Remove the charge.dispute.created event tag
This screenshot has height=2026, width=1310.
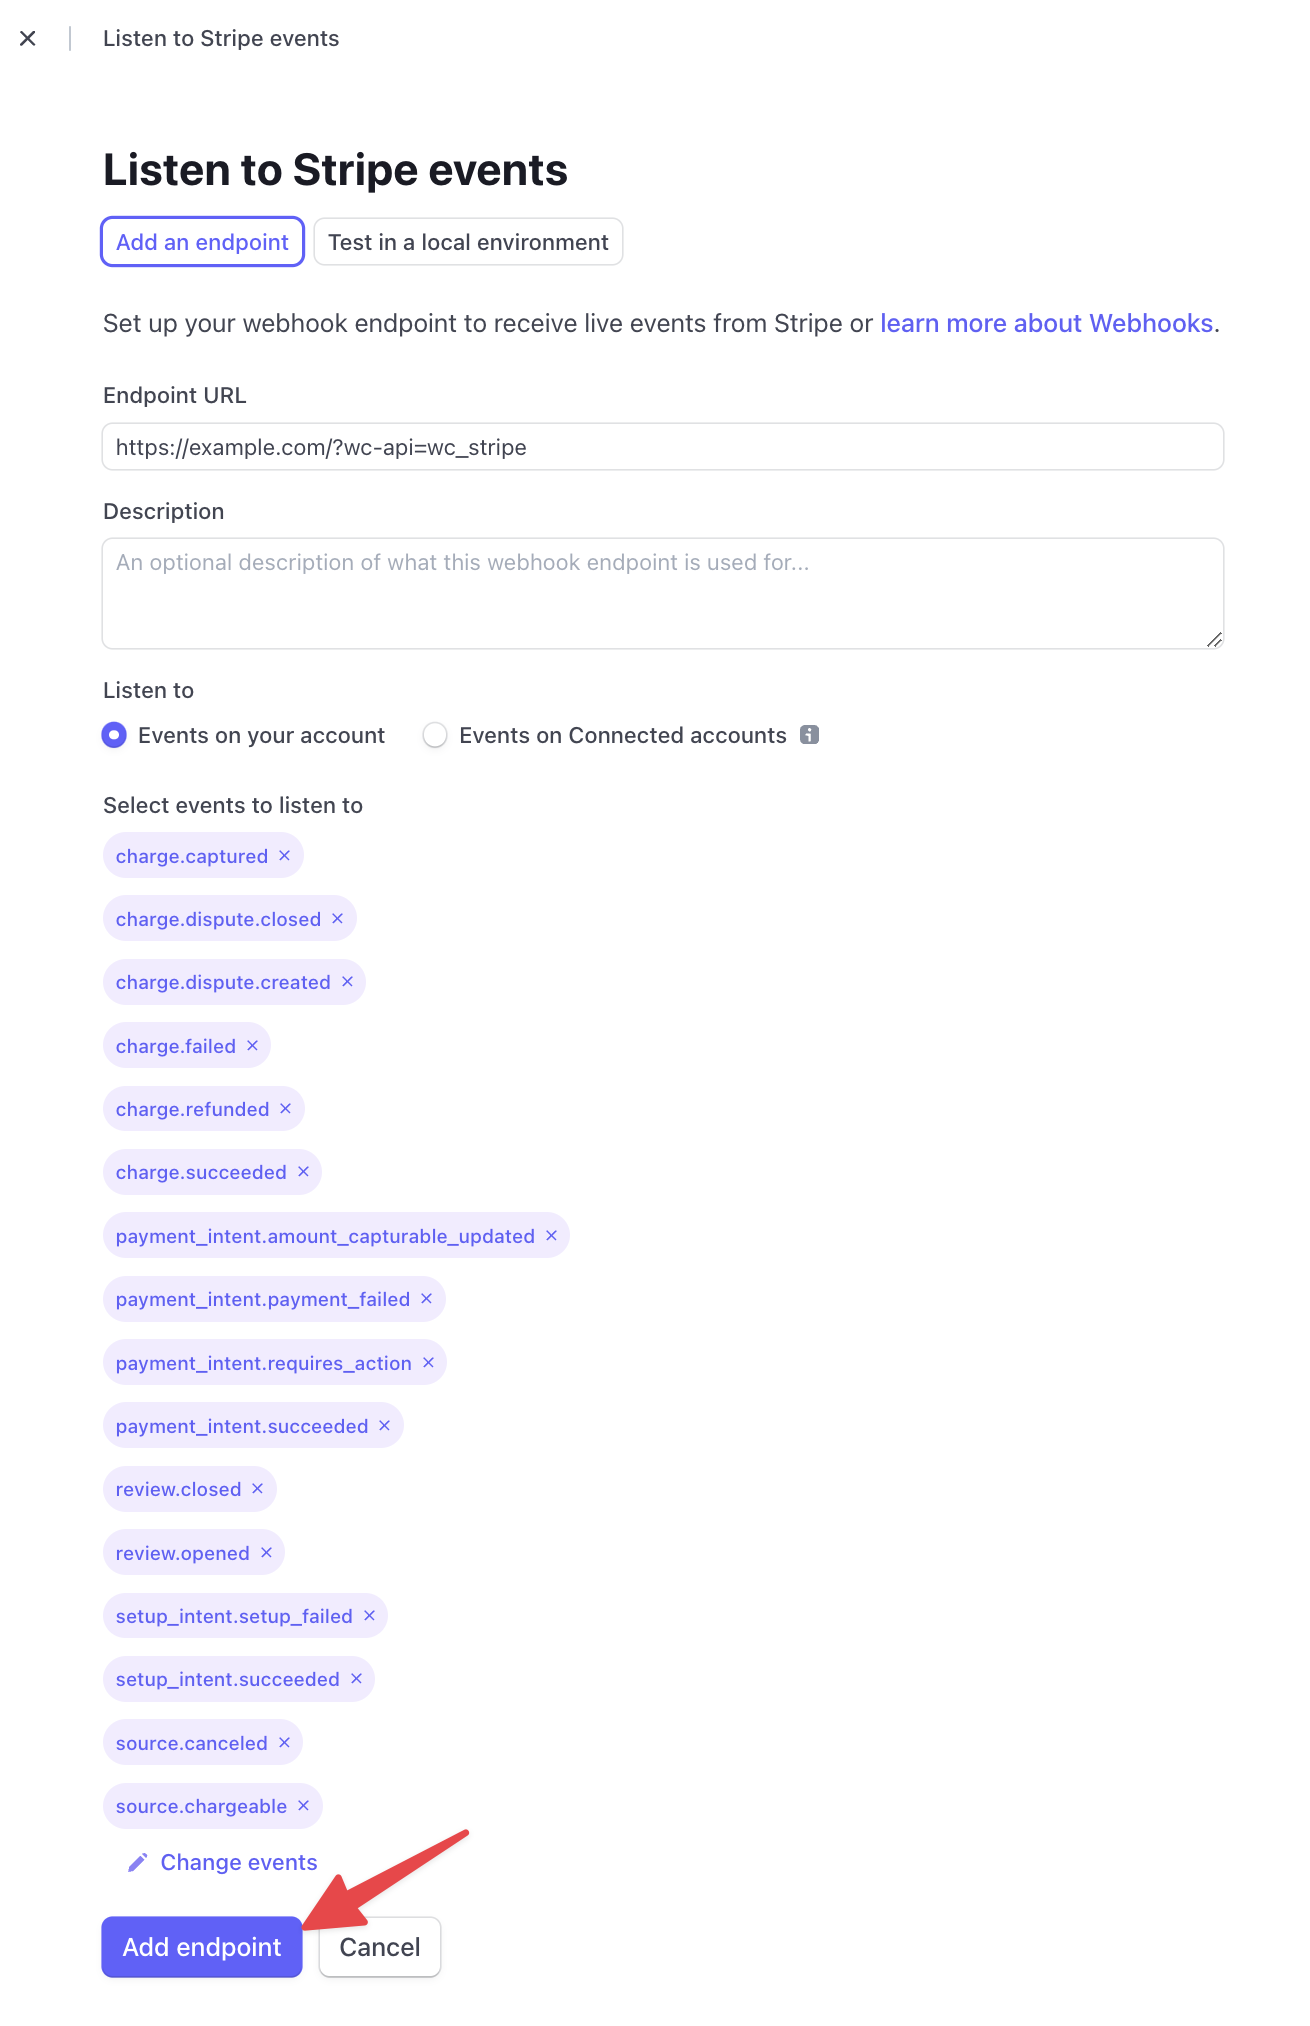[347, 981]
